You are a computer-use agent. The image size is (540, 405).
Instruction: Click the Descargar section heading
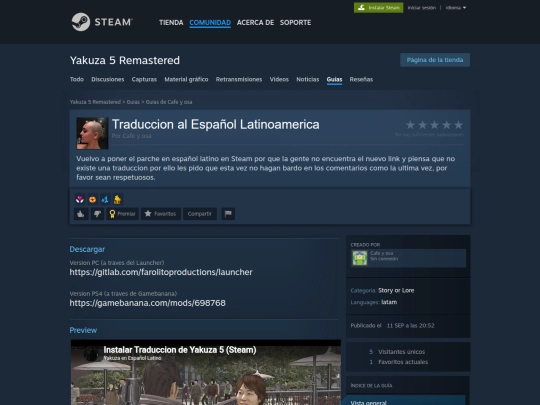coord(87,249)
